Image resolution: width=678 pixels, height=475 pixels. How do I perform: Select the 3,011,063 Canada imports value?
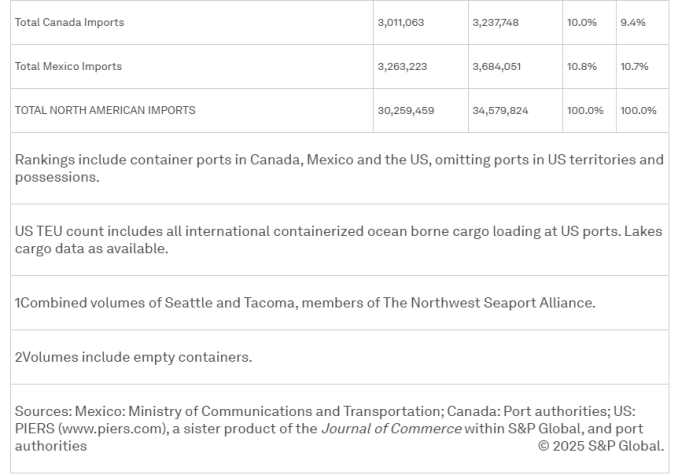pos(401,22)
